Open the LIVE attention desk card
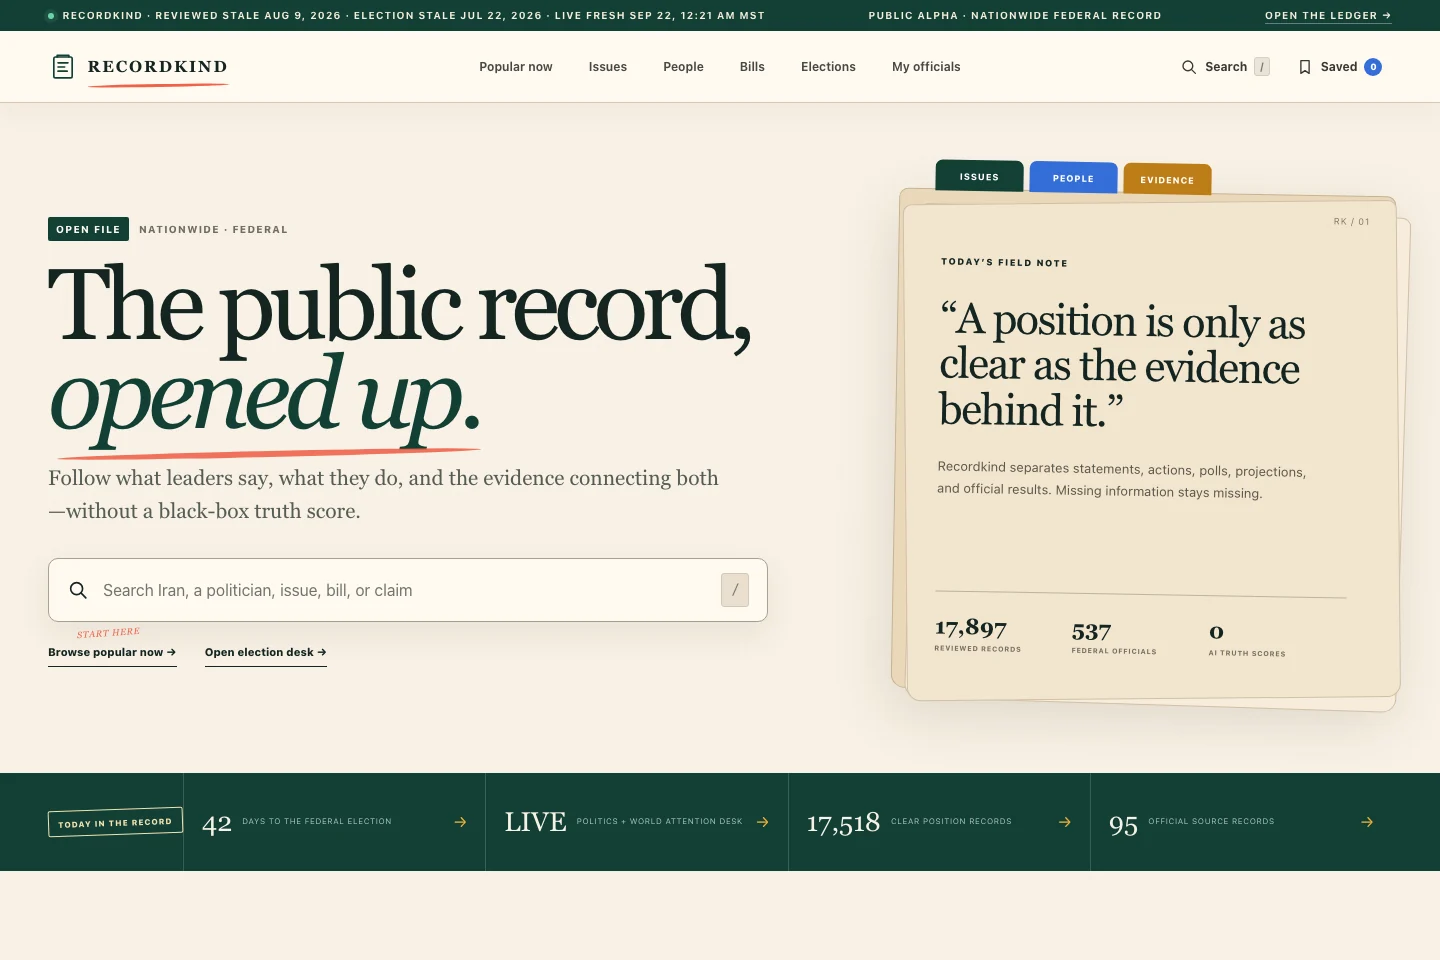1440x960 pixels. click(637, 822)
